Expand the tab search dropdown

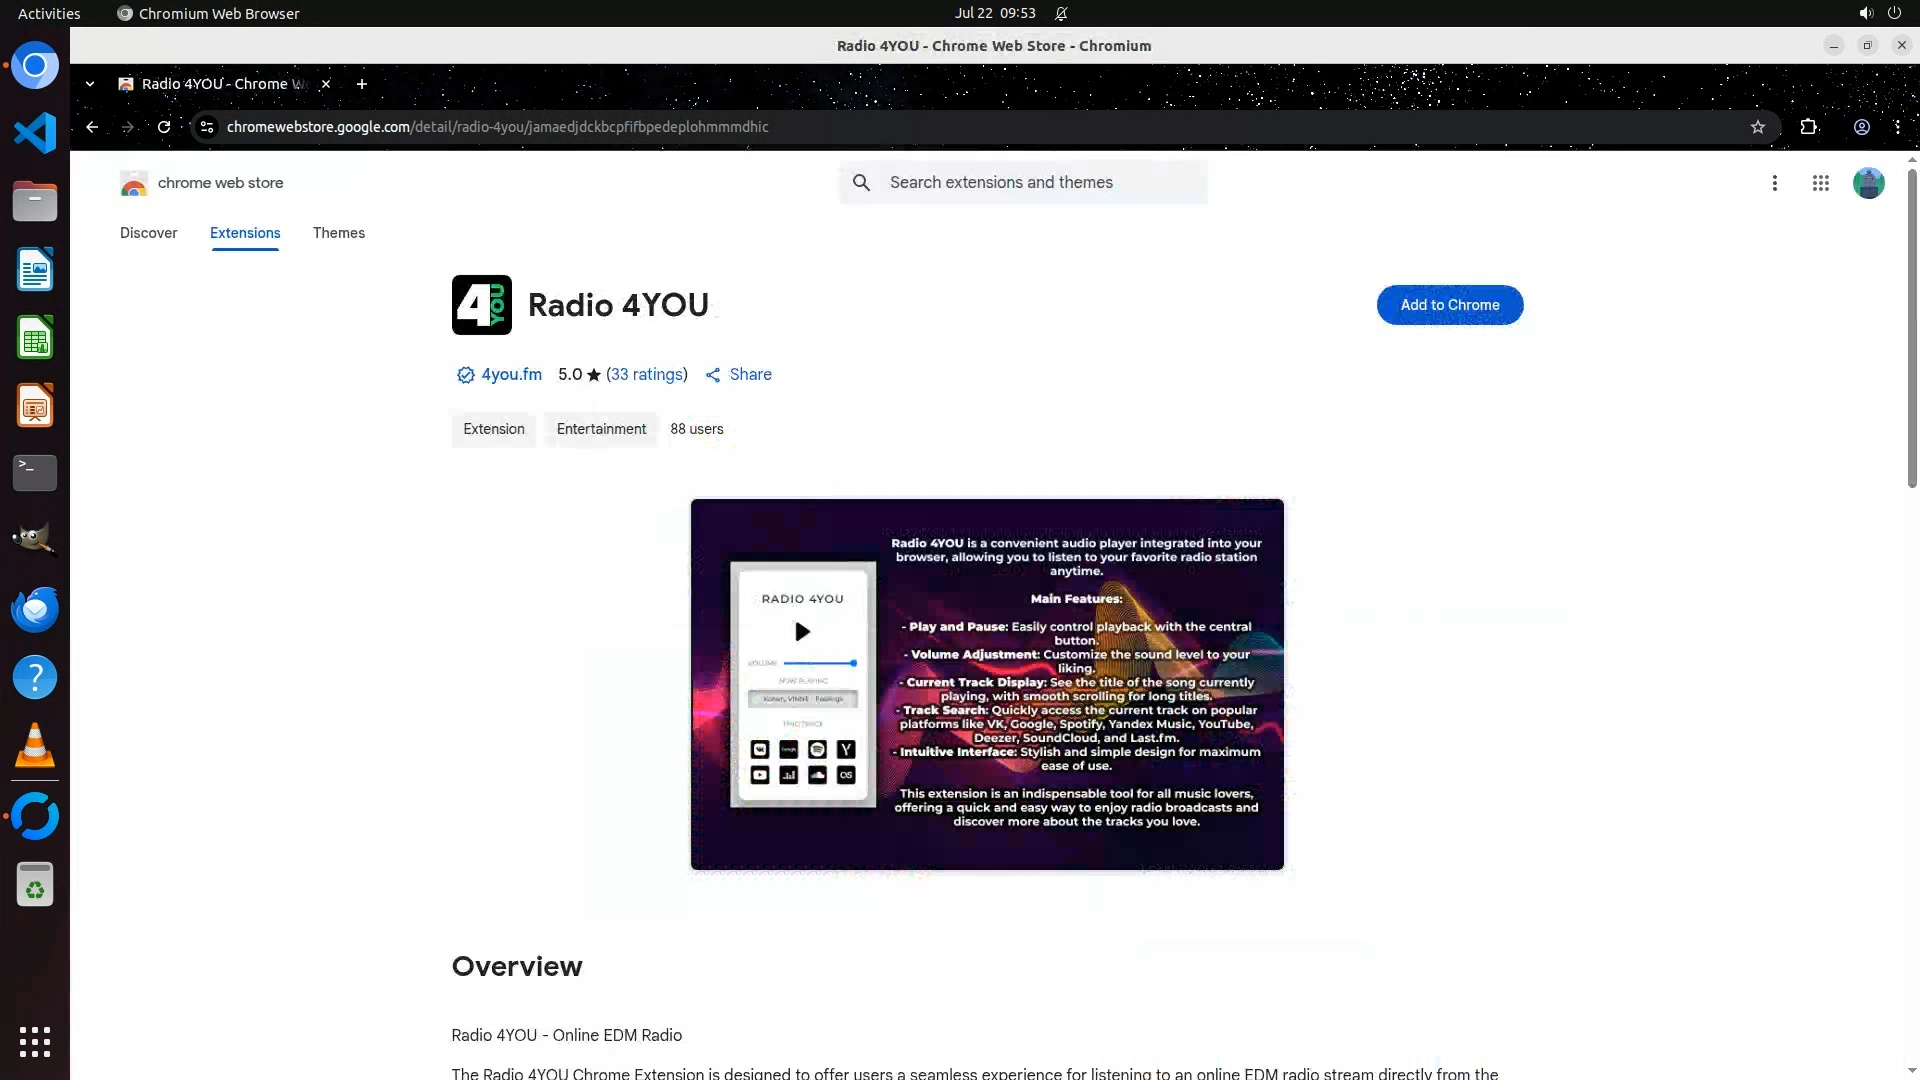[90, 84]
